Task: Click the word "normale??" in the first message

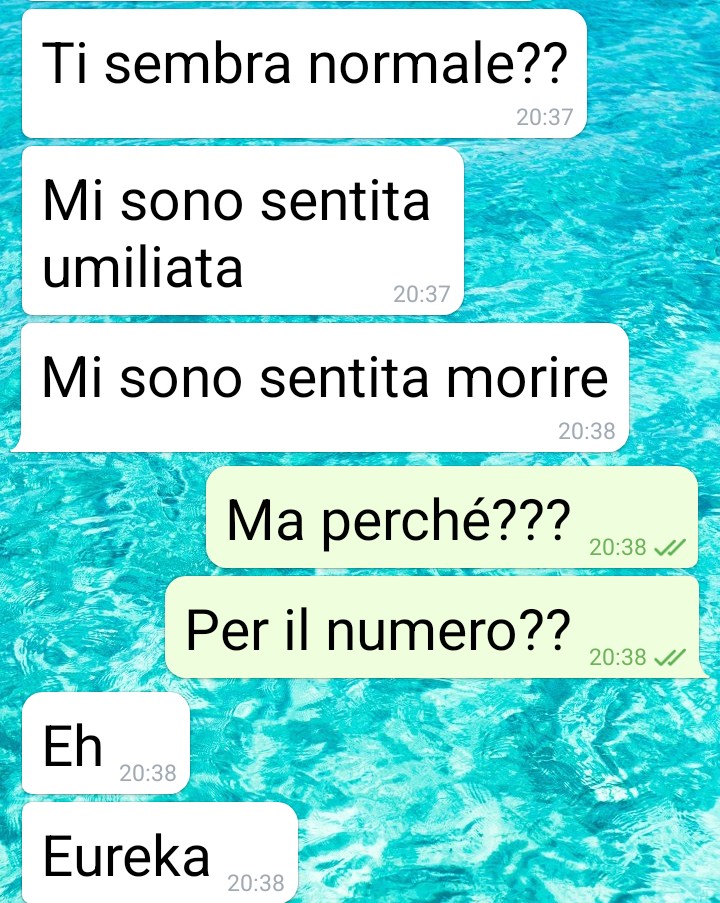Action: tap(438, 62)
